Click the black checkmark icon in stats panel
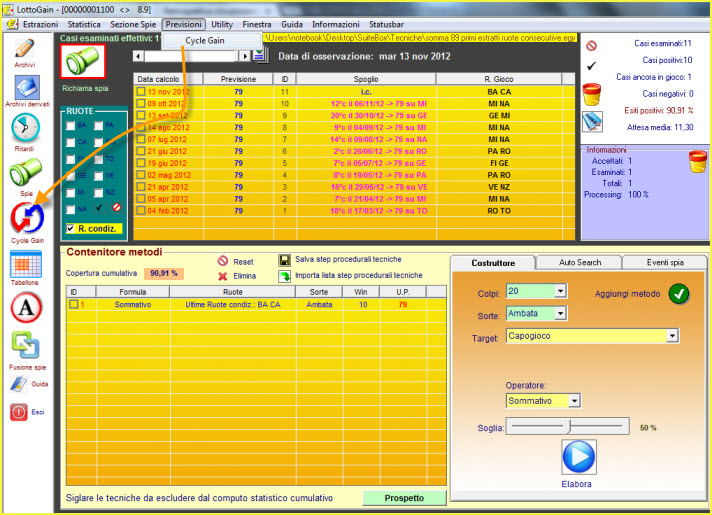The image size is (712, 515). point(591,66)
